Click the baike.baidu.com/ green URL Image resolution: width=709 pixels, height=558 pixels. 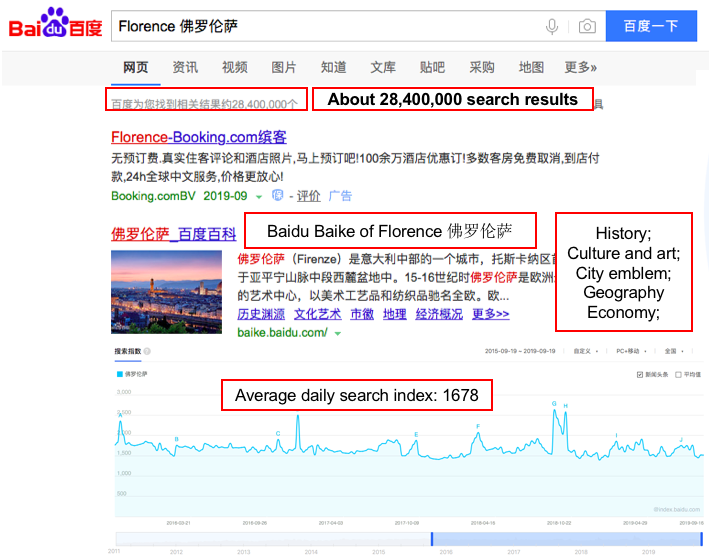(282, 333)
